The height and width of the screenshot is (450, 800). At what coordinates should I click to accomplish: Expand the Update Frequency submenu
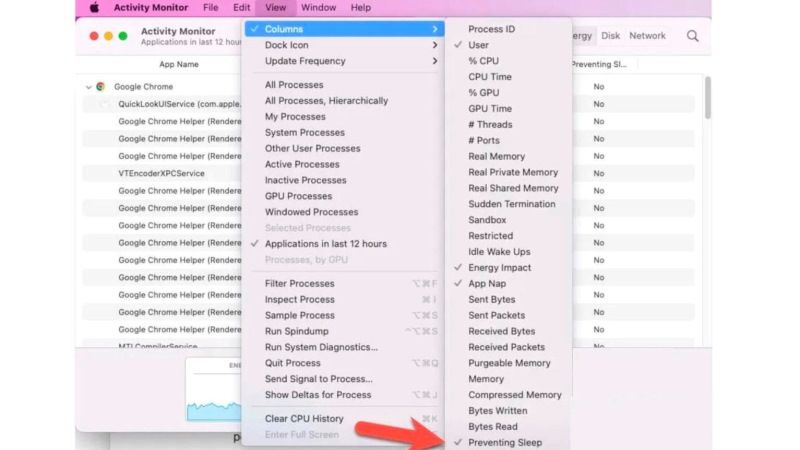pyautogui.click(x=344, y=61)
